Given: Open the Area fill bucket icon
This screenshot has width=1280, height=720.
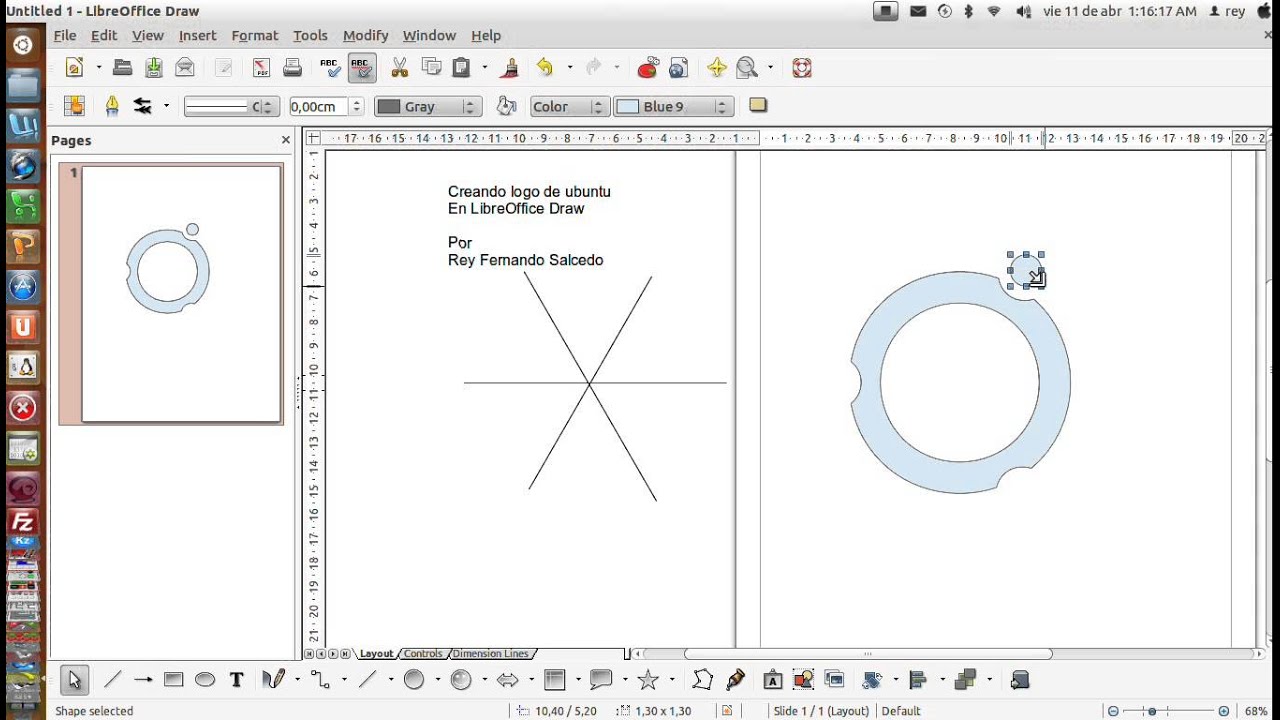Looking at the screenshot, I should [x=507, y=106].
